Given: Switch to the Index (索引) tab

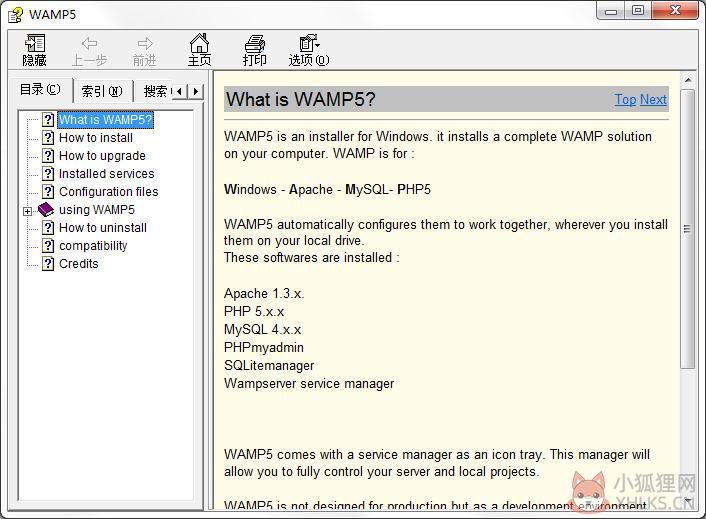Looking at the screenshot, I should 102,91.
